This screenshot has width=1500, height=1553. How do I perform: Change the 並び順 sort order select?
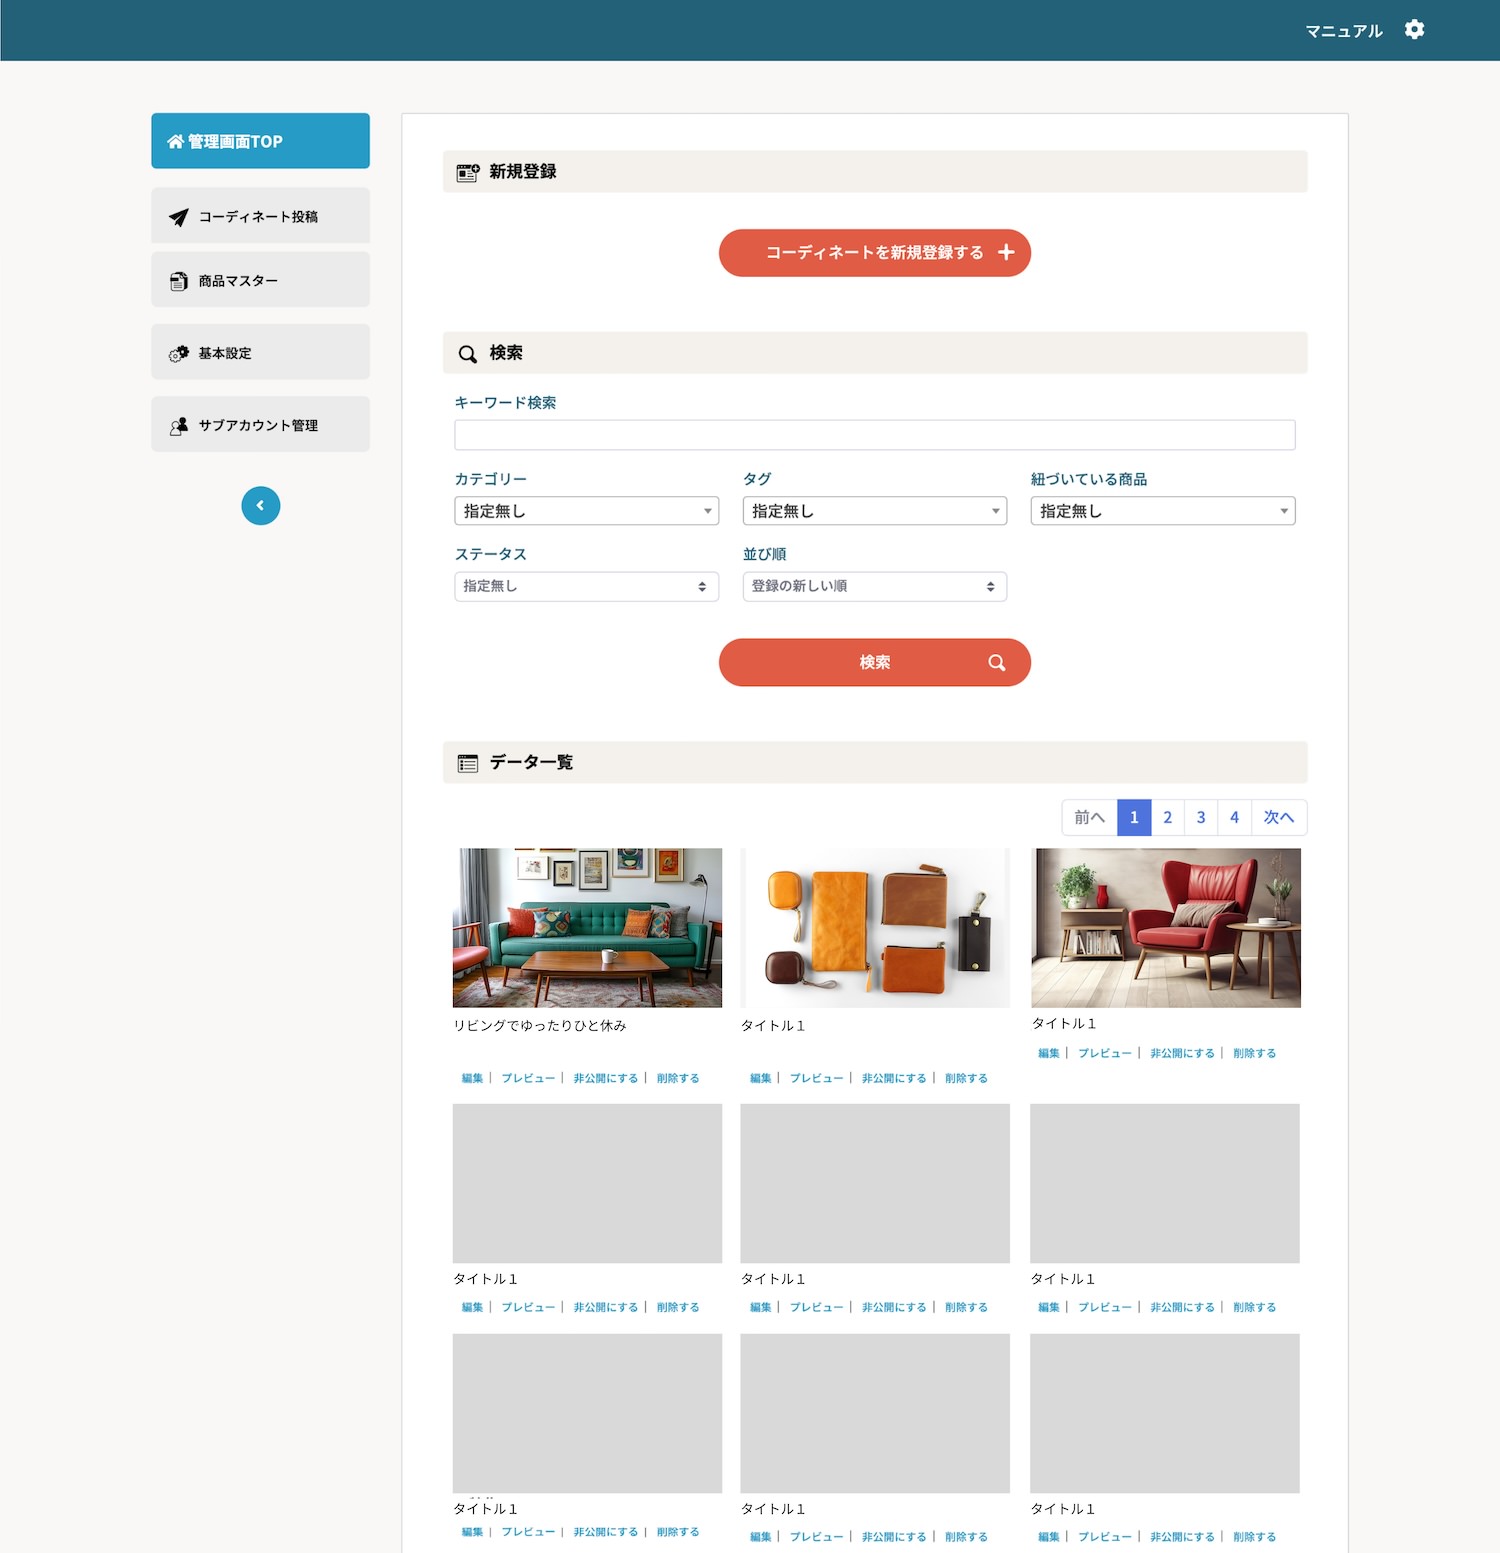[874, 587]
